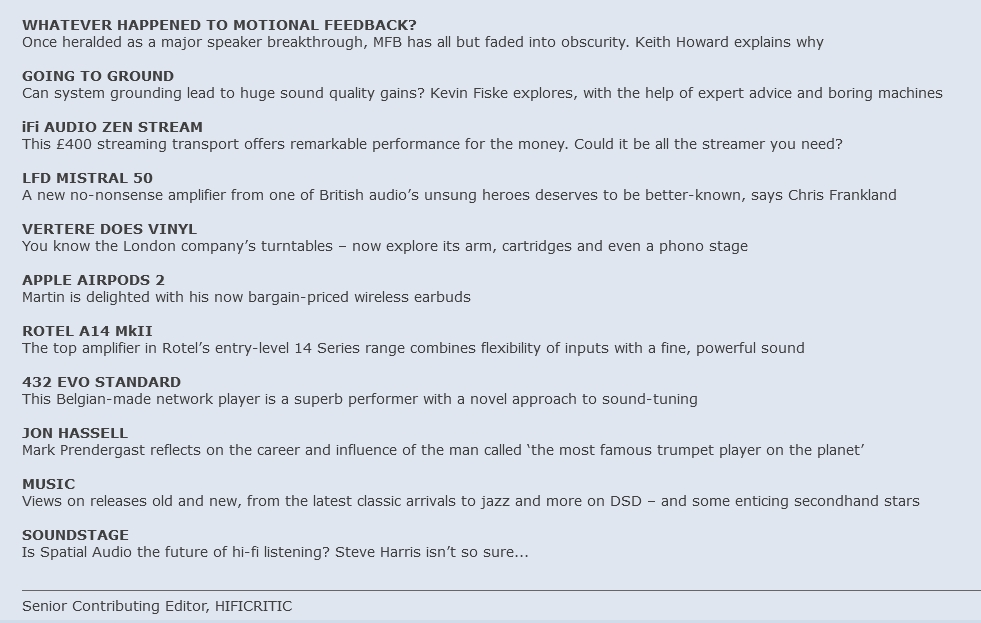981x623 pixels.
Task: Click the 'Vertere Does Vinyl' heading
Action: pos(109,229)
